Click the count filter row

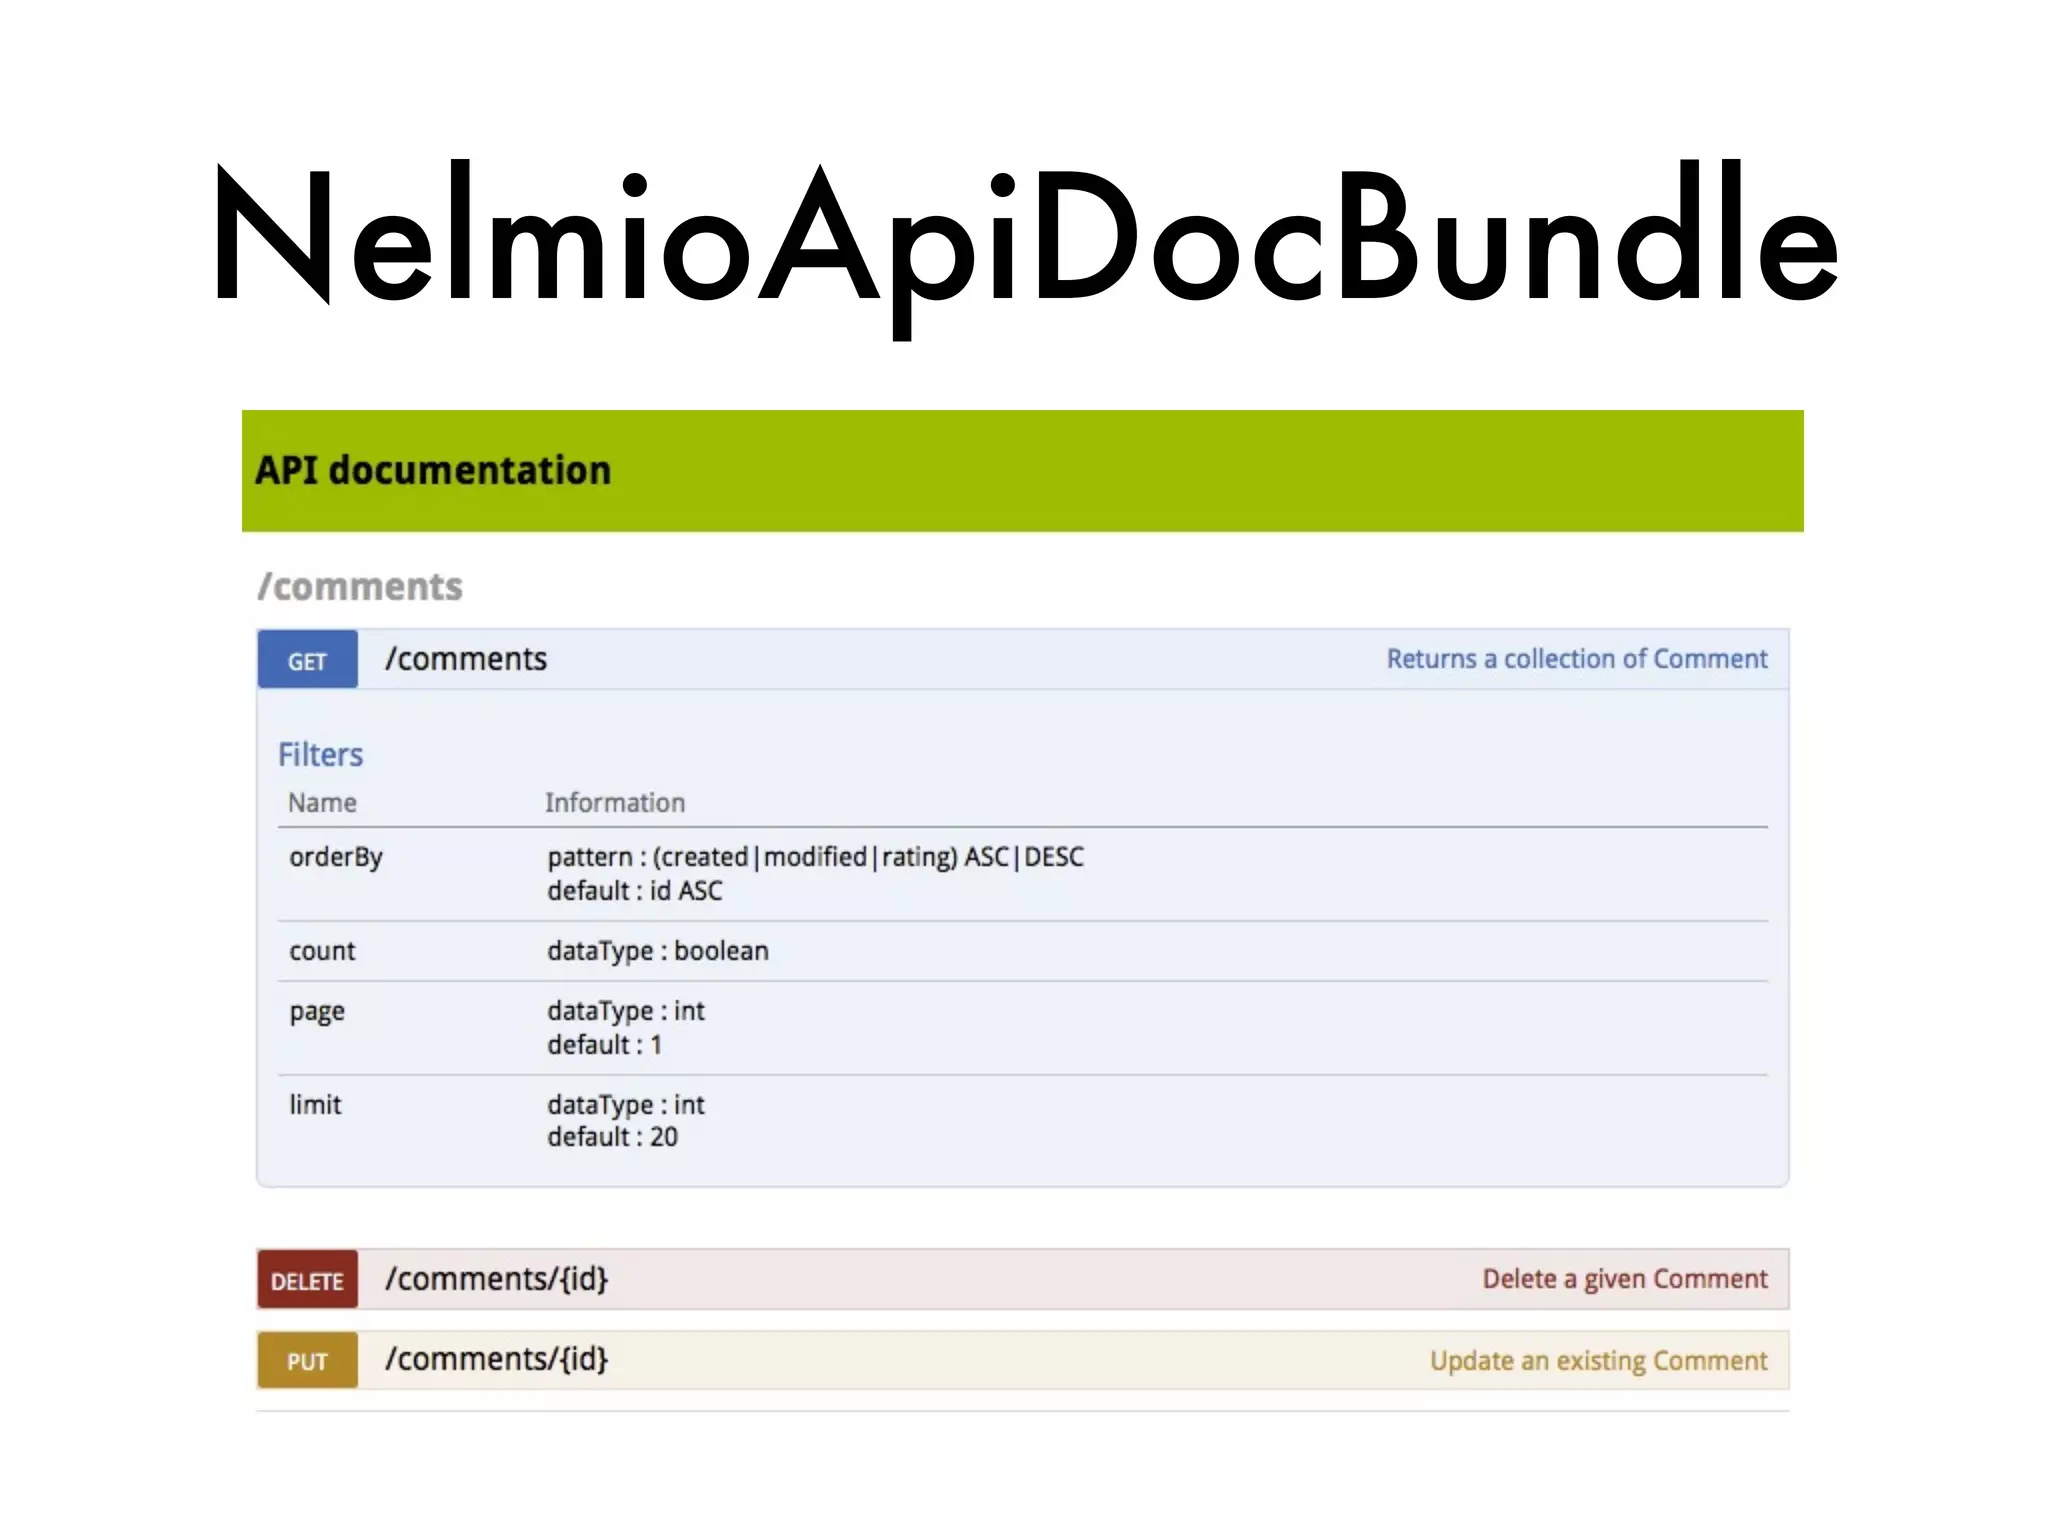[1023, 951]
